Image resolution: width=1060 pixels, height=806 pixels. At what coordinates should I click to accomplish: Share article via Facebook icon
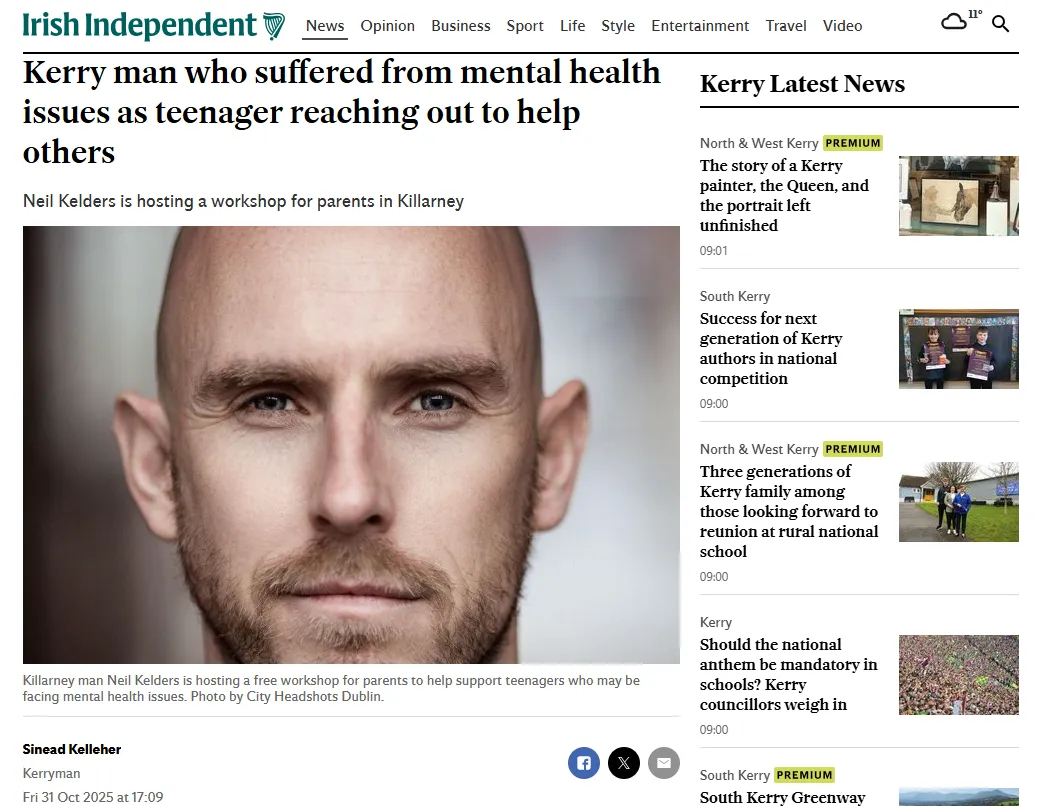583,763
